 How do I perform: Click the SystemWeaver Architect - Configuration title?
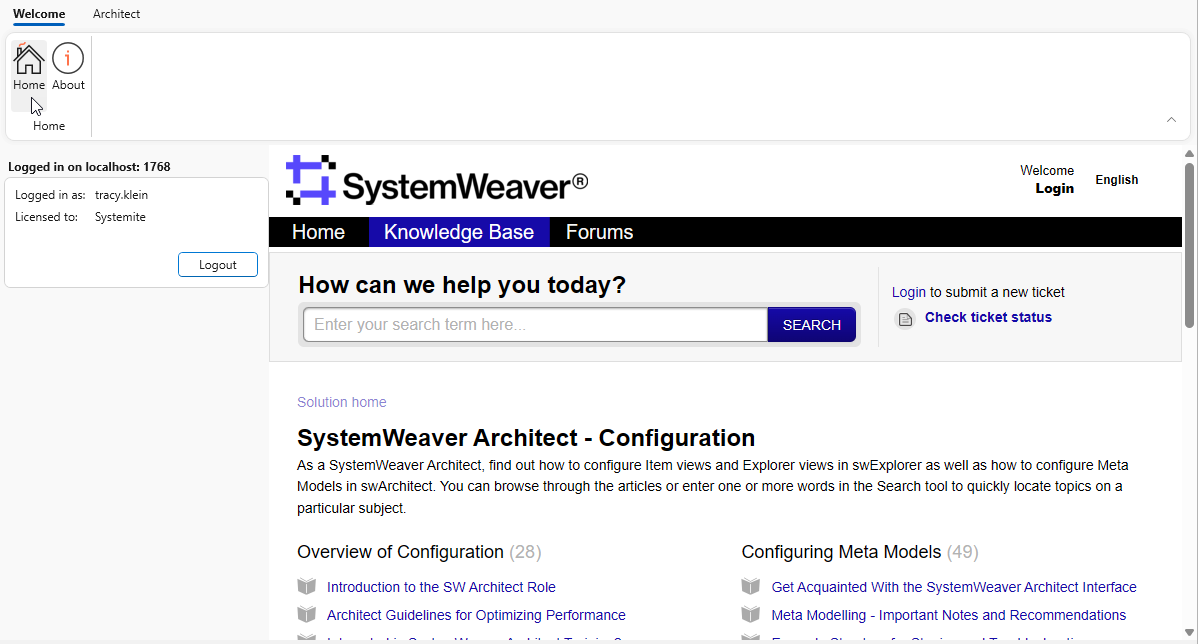[x=526, y=438]
